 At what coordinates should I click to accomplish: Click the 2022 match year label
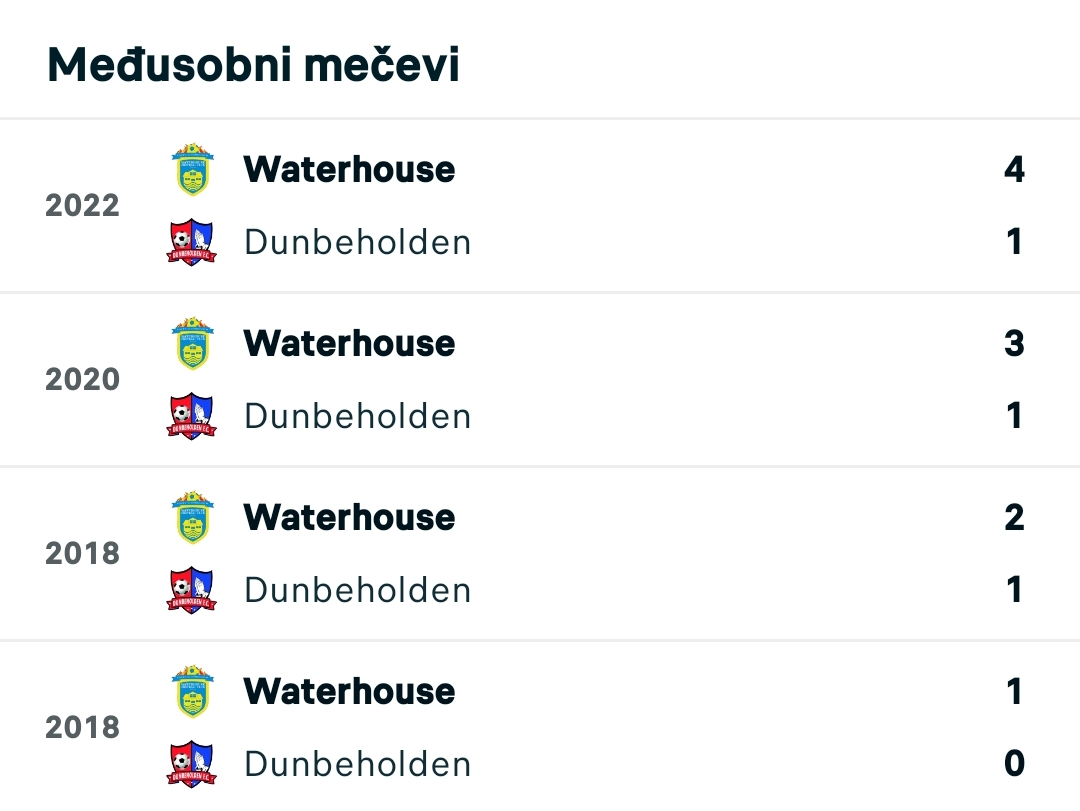click(83, 205)
